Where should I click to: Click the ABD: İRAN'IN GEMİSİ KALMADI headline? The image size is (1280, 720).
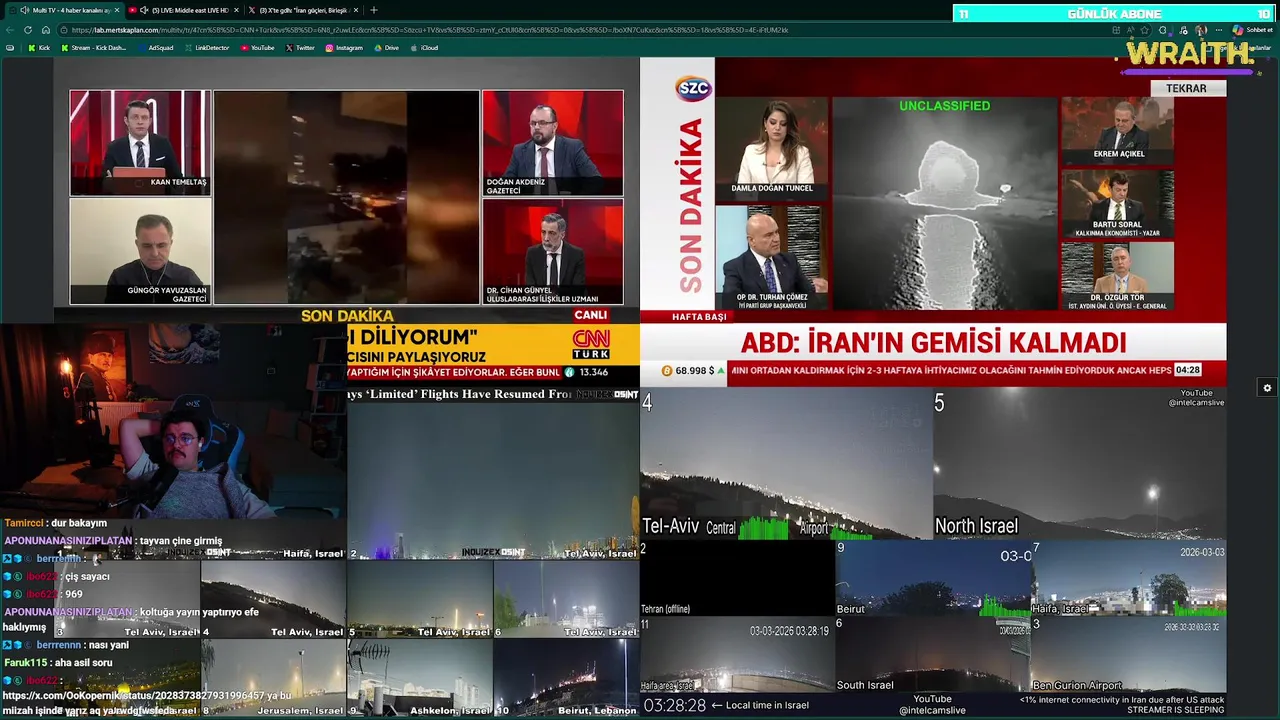[933, 342]
